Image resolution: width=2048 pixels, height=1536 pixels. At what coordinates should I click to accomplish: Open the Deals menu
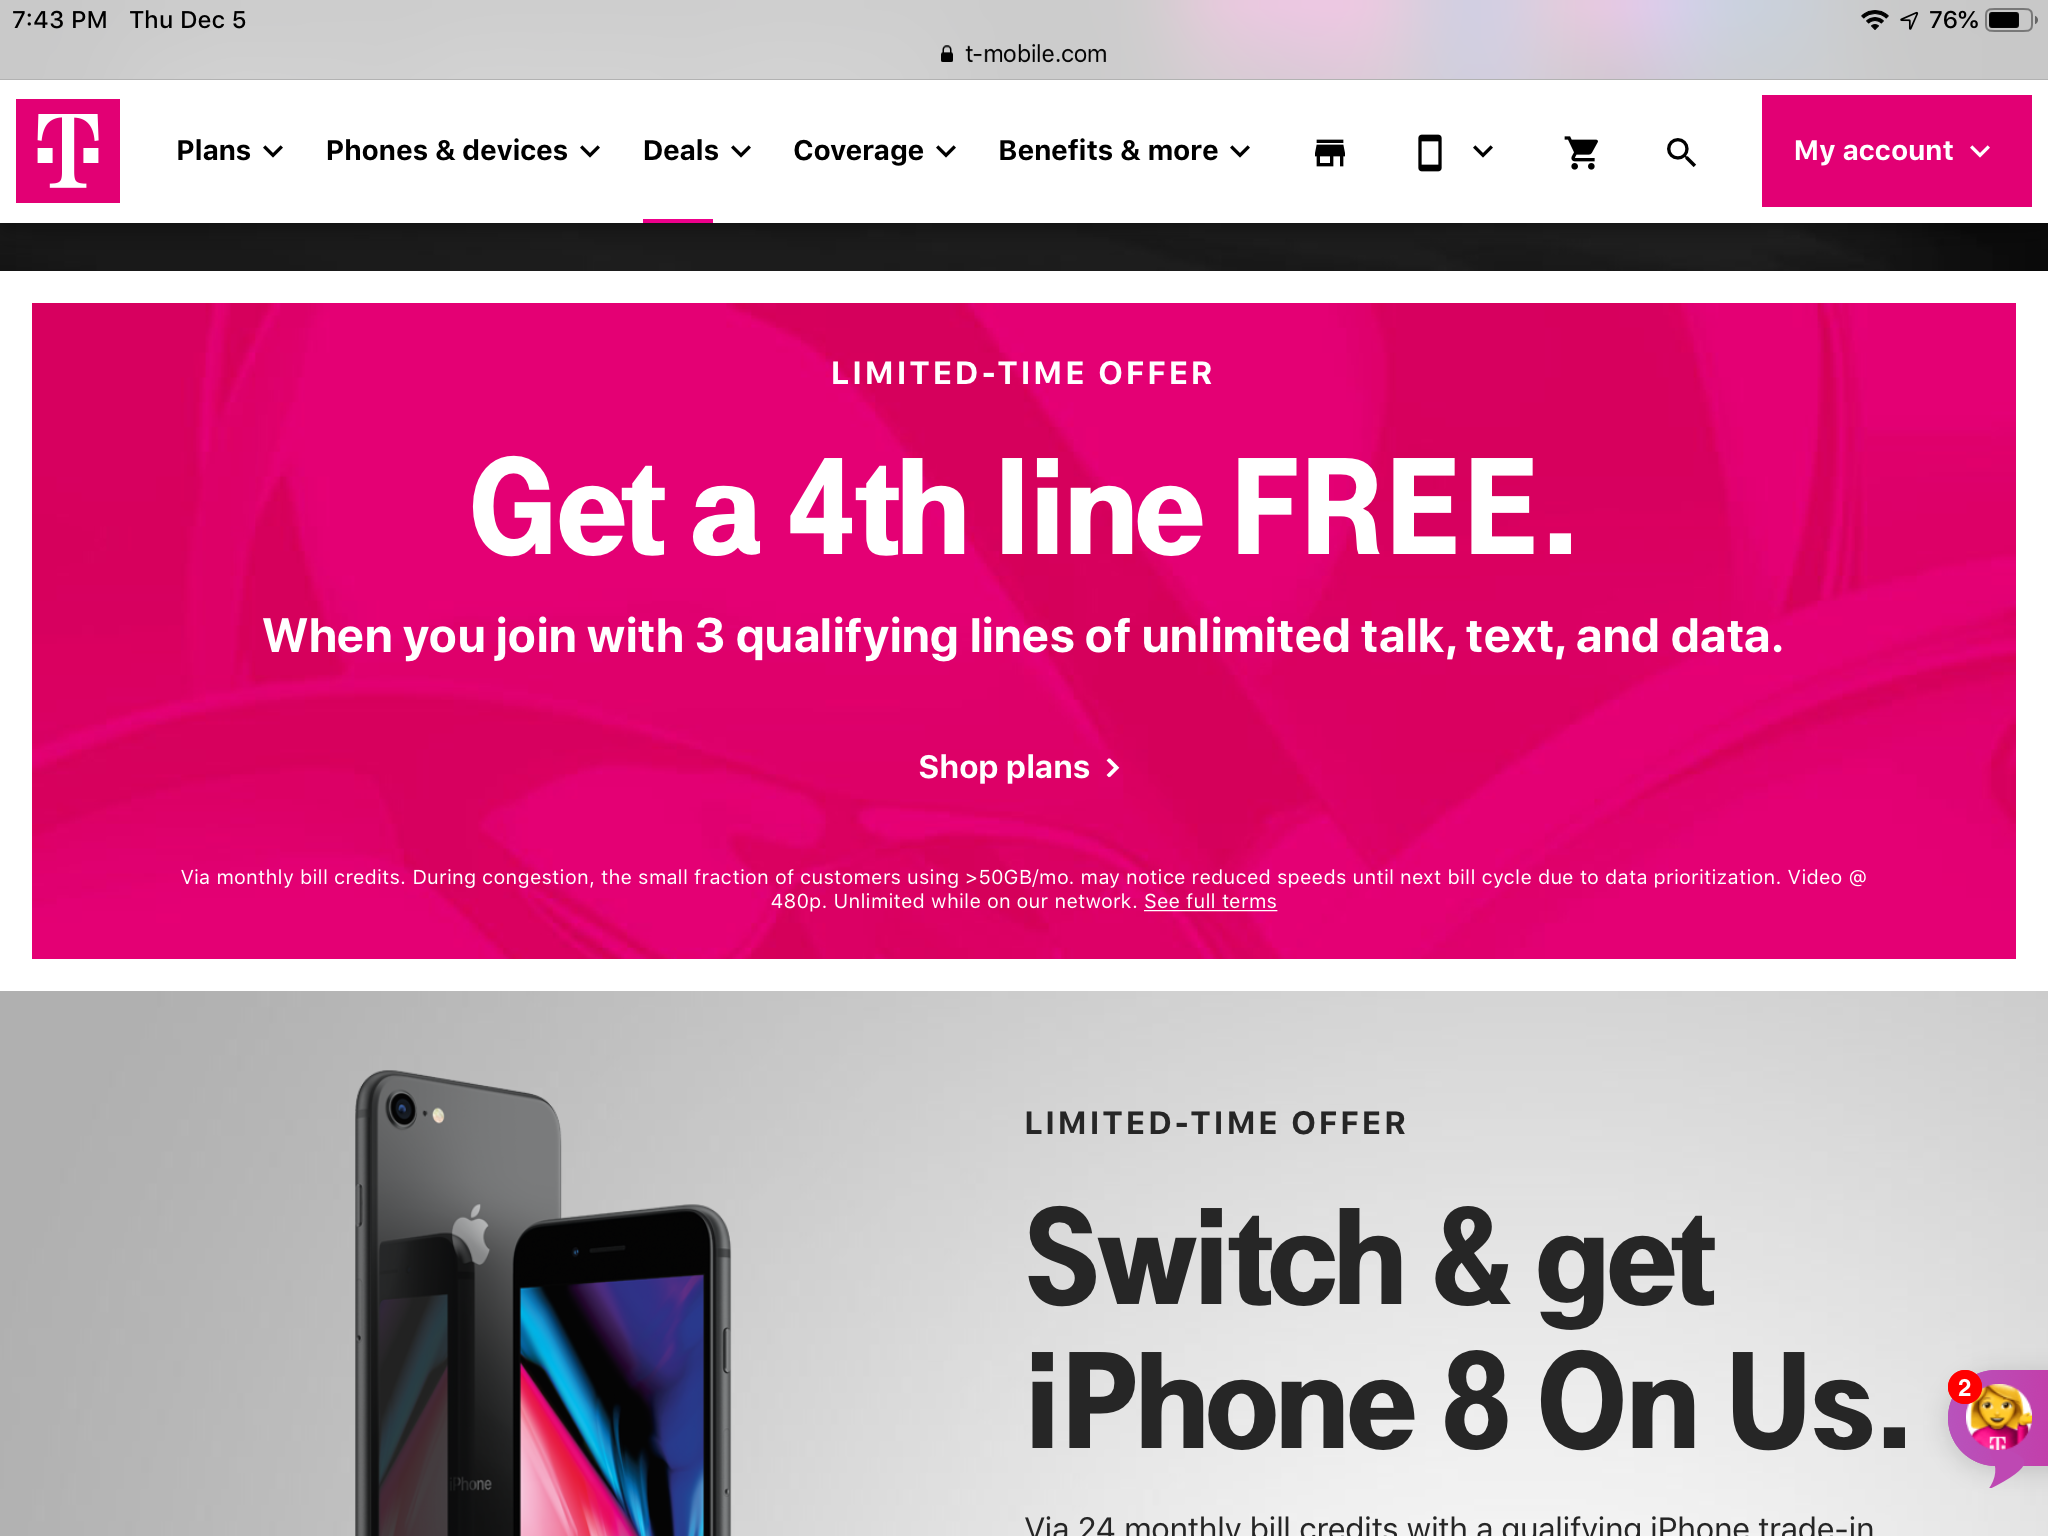coord(697,151)
